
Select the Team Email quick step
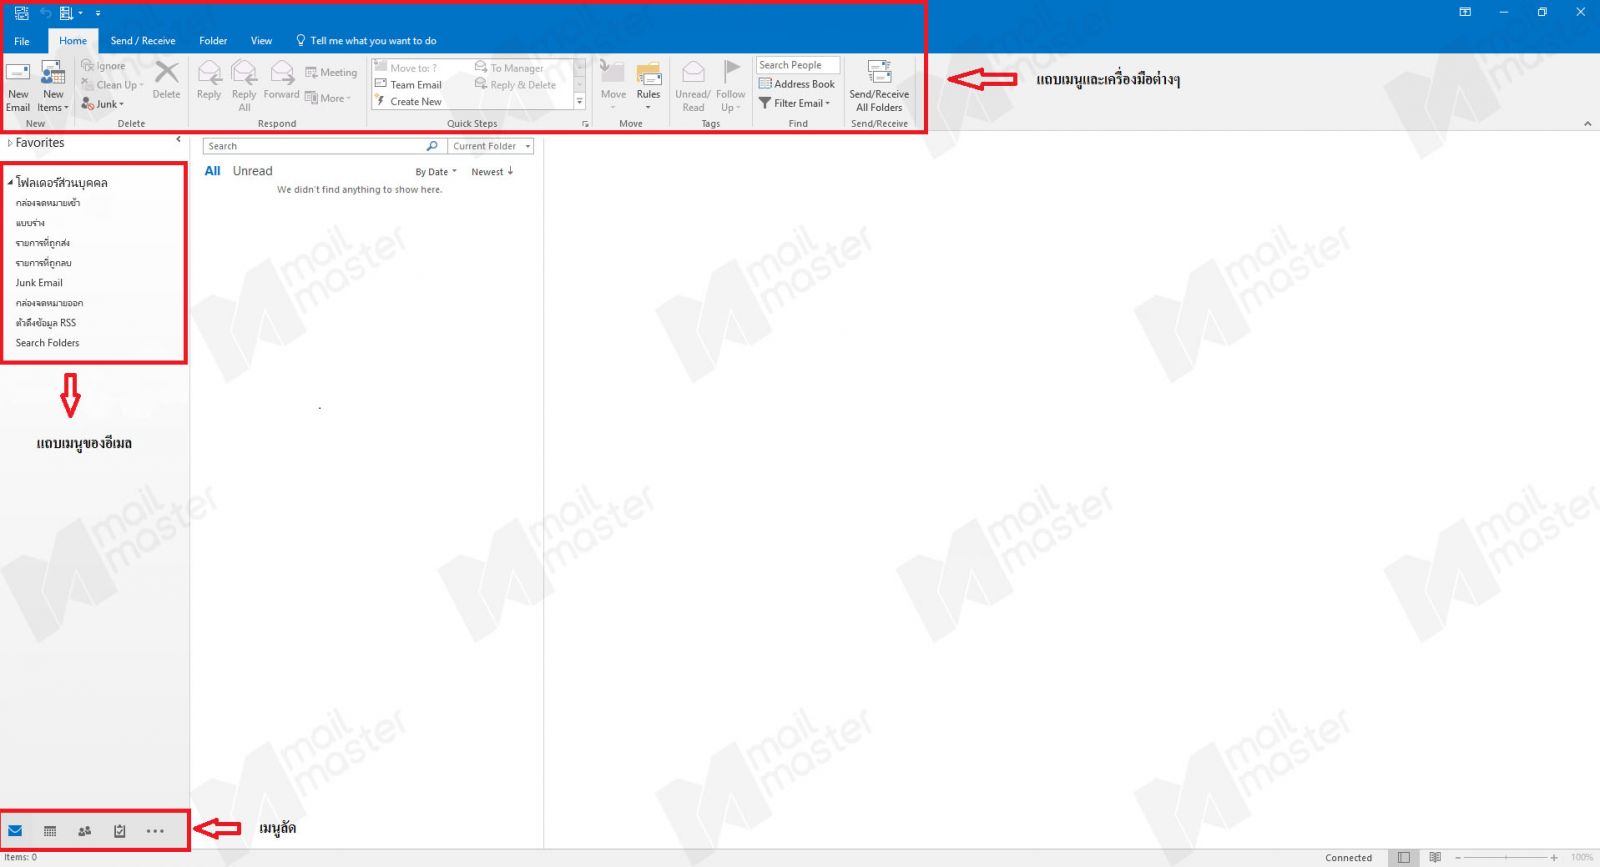point(408,85)
